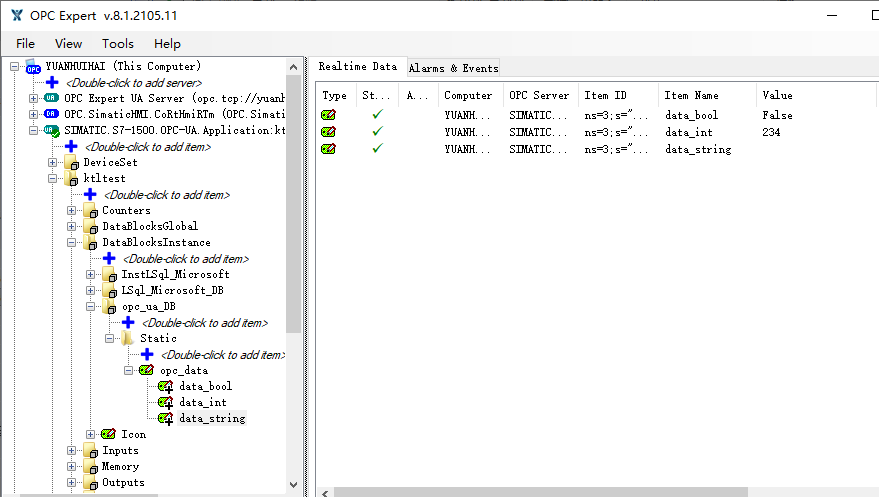The height and width of the screenshot is (497, 879).
Task: Click the Icon node tag icon
Action: click(x=108, y=434)
